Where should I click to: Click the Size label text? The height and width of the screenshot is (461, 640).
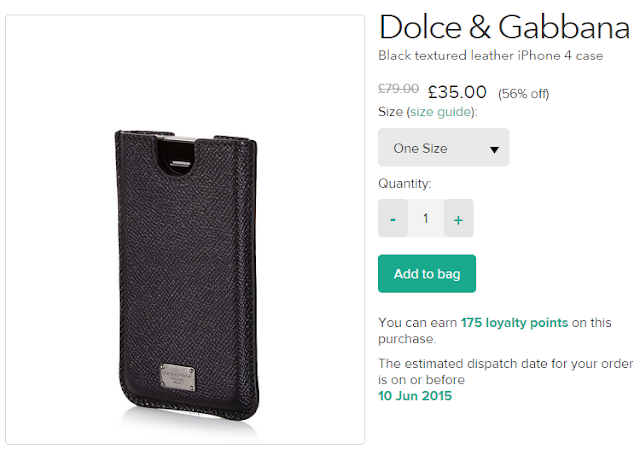coord(390,112)
